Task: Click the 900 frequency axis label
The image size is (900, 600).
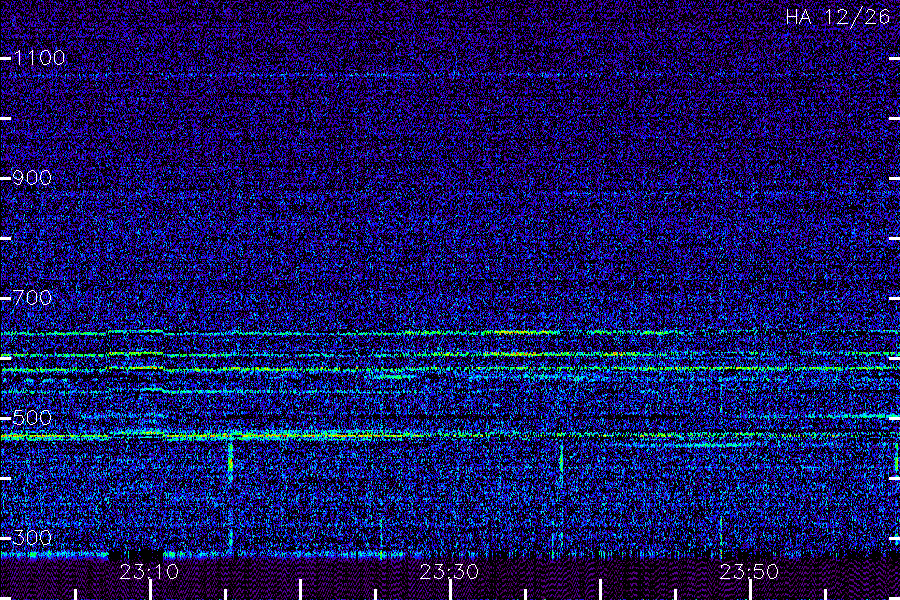Action: pos(32,178)
